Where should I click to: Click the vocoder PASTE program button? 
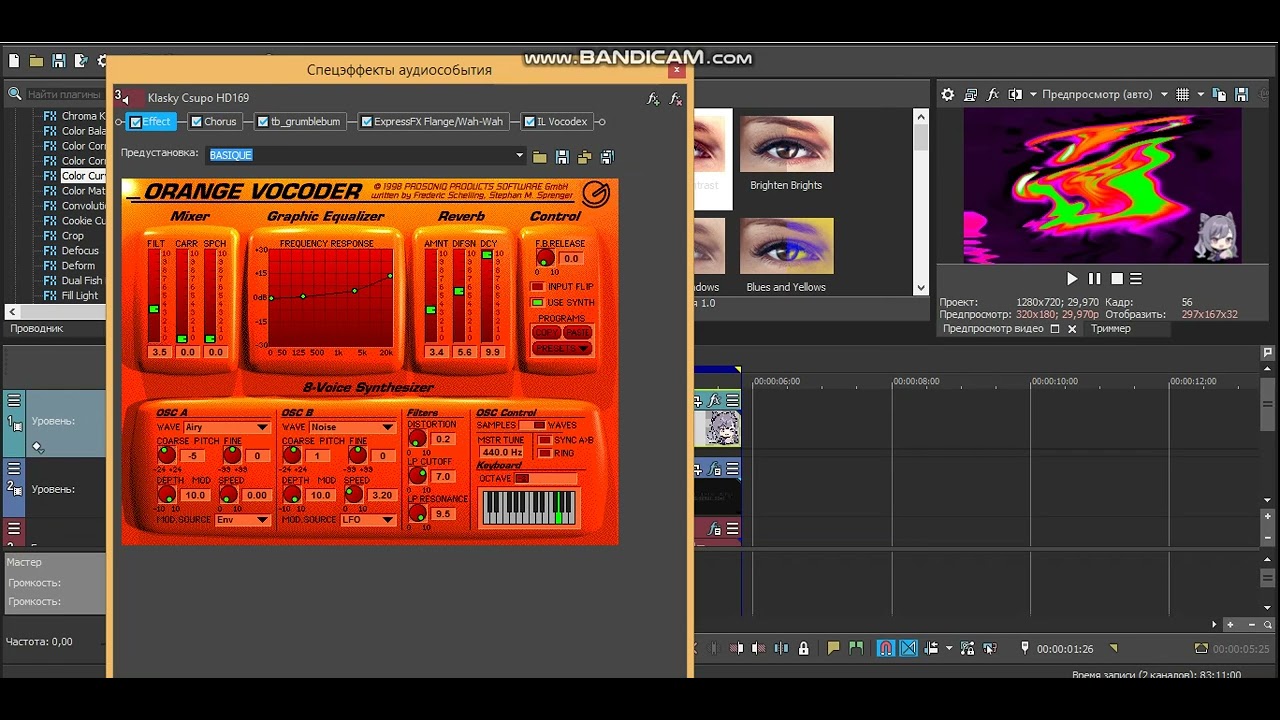point(578,333)
